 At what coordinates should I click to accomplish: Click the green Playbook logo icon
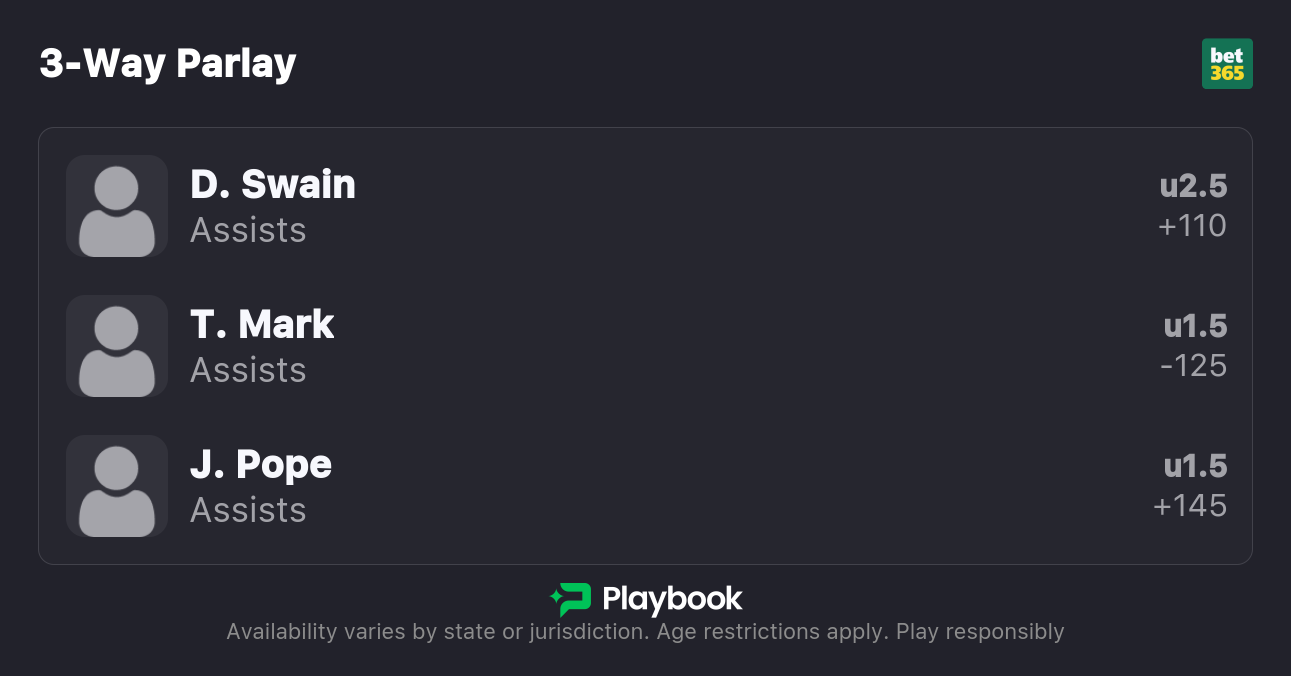571,599
